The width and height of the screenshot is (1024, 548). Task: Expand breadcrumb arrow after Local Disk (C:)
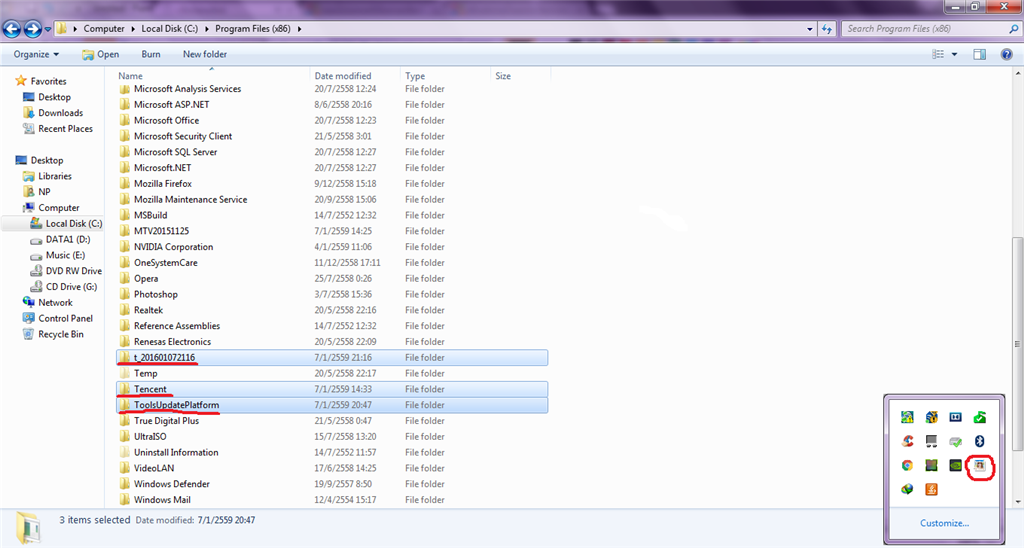(x=206, y=29)
